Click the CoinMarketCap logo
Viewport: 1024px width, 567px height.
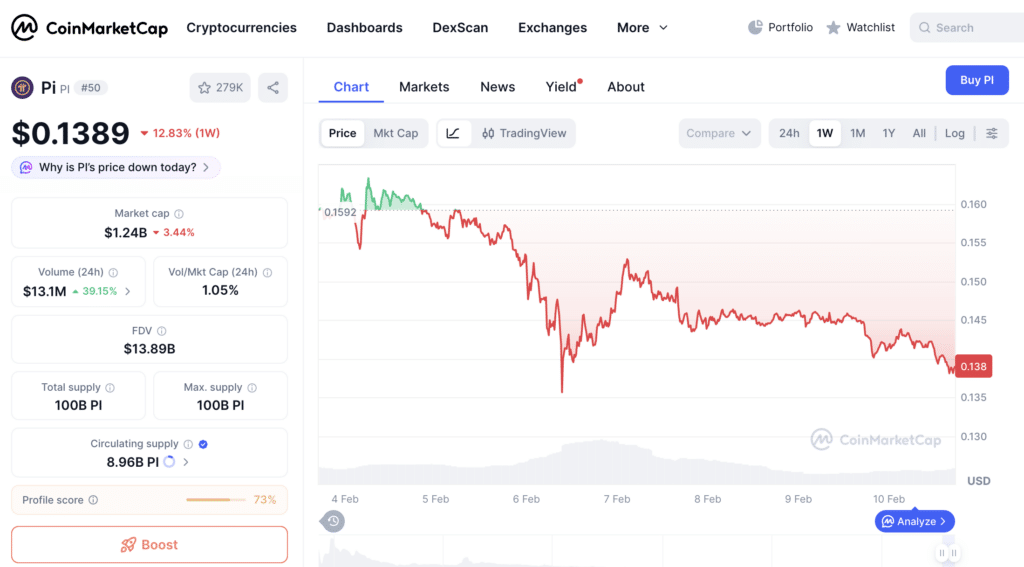coord(89,27)
